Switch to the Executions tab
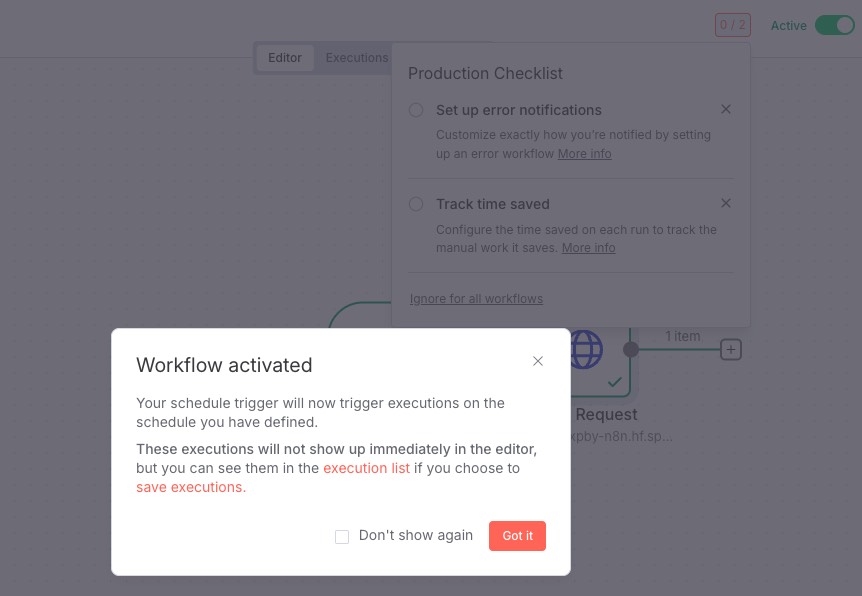The height and width of the screenshot is (596, 862). click(356, 58)
